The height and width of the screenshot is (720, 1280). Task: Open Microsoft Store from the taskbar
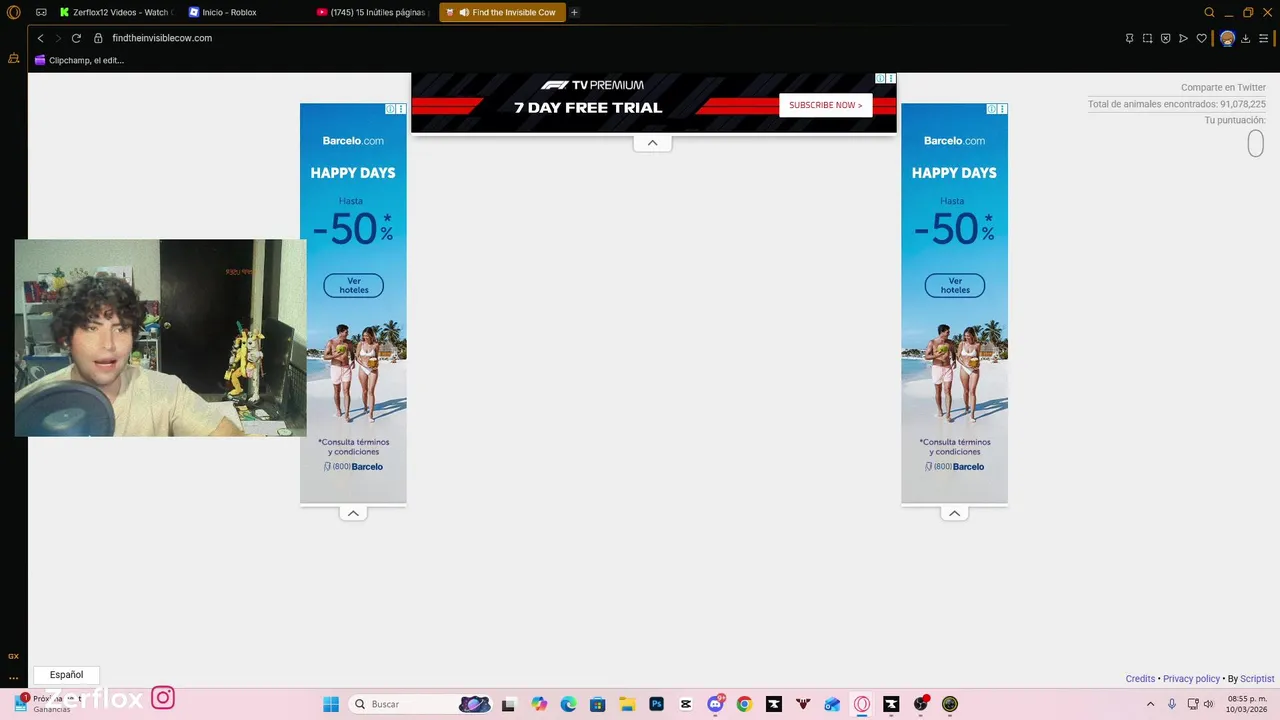tap(597, 704)
